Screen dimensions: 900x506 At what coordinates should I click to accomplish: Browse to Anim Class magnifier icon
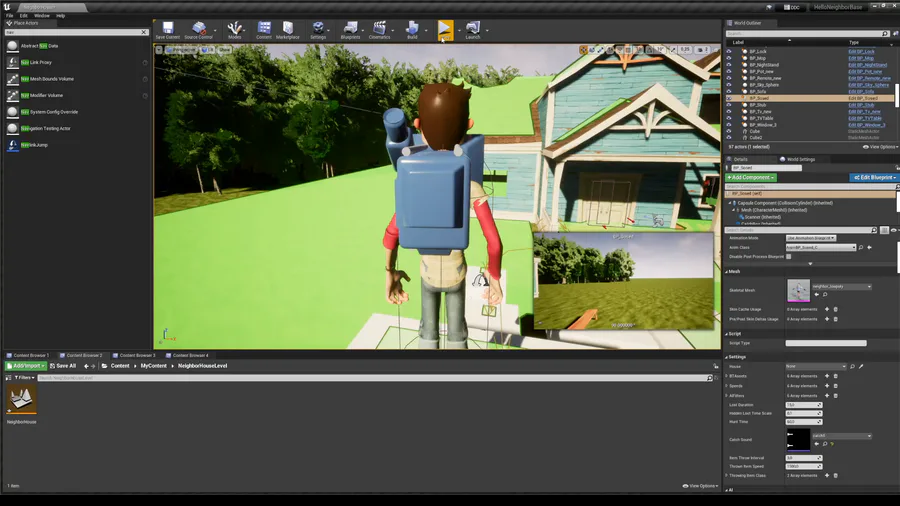861,247
